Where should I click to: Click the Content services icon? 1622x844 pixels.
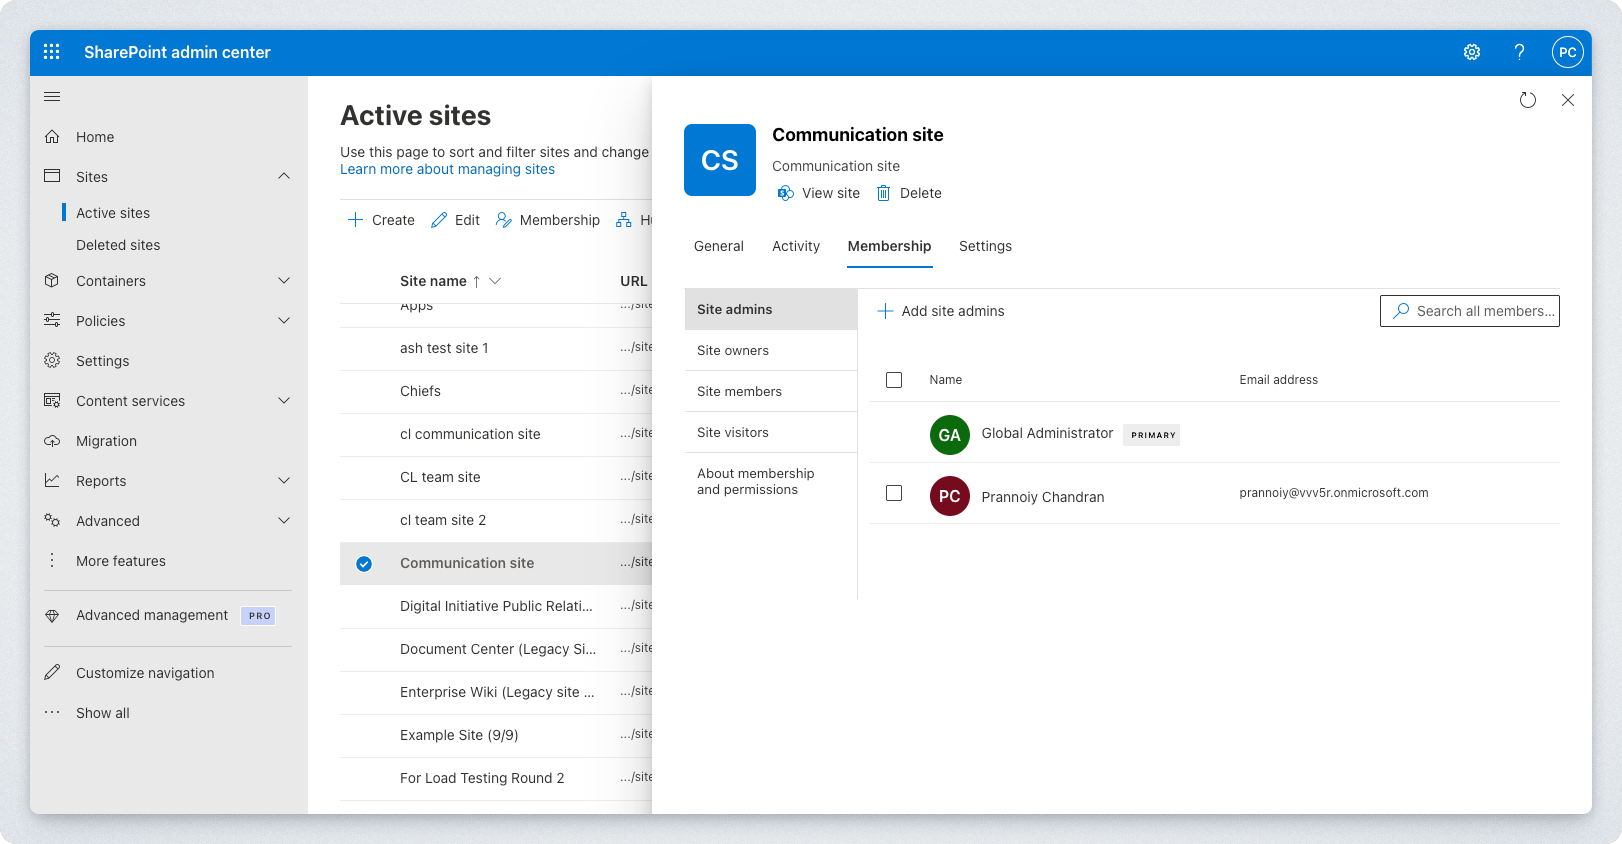point(52,400)
